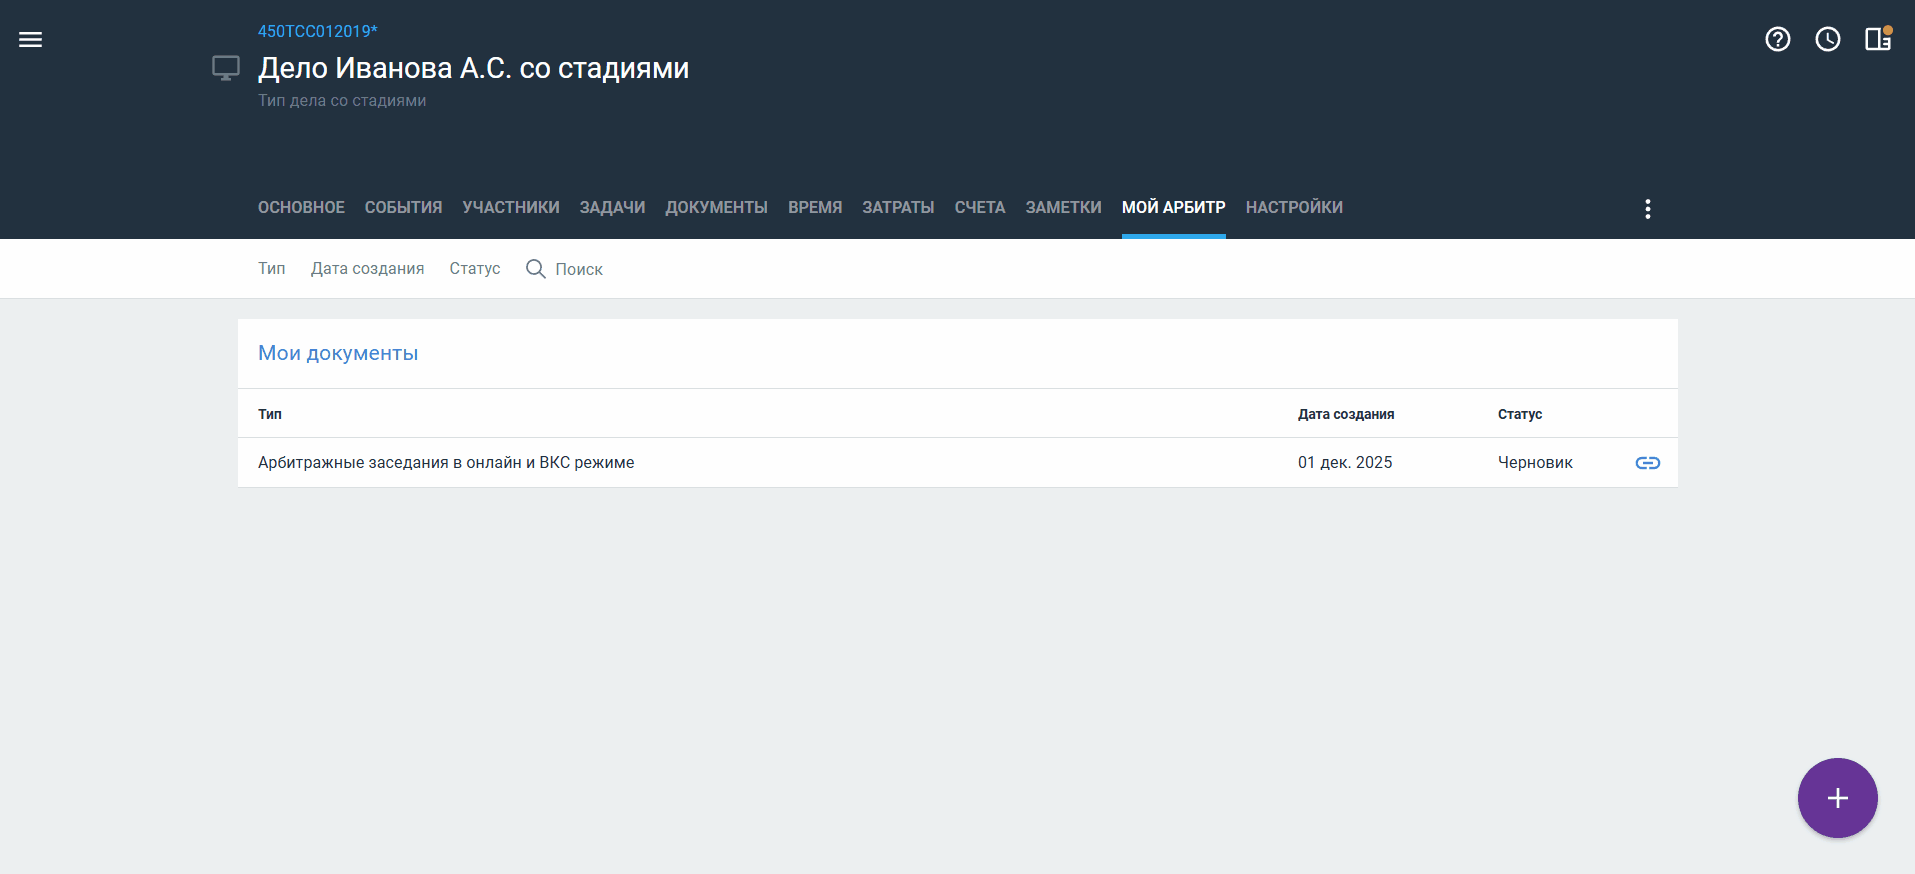
Task: Click the link icon in document row
Action: coord(1647,463)
